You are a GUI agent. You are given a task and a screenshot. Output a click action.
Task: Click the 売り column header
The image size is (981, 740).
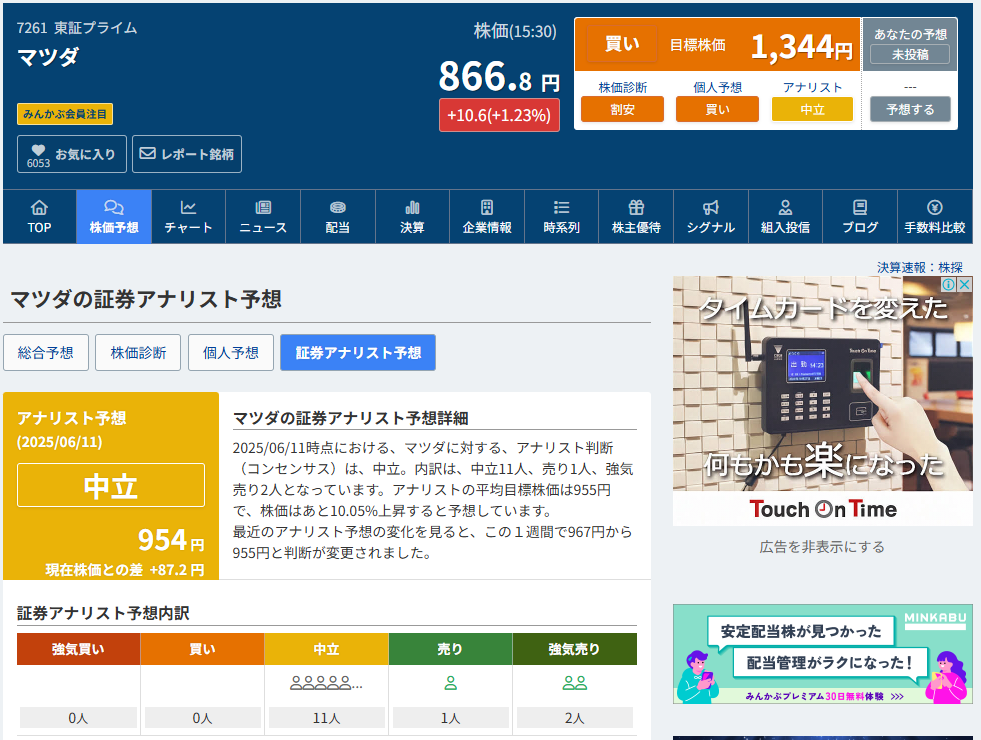(450, 649)
